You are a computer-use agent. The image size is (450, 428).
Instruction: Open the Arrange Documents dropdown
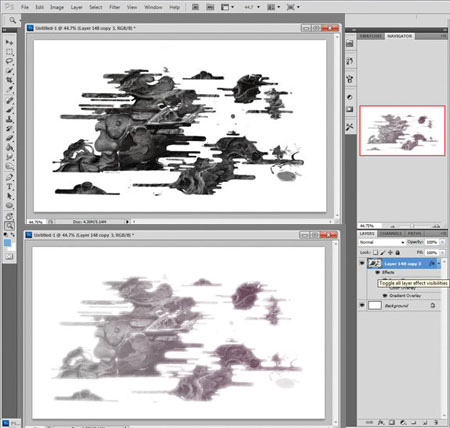coord(273,7)
